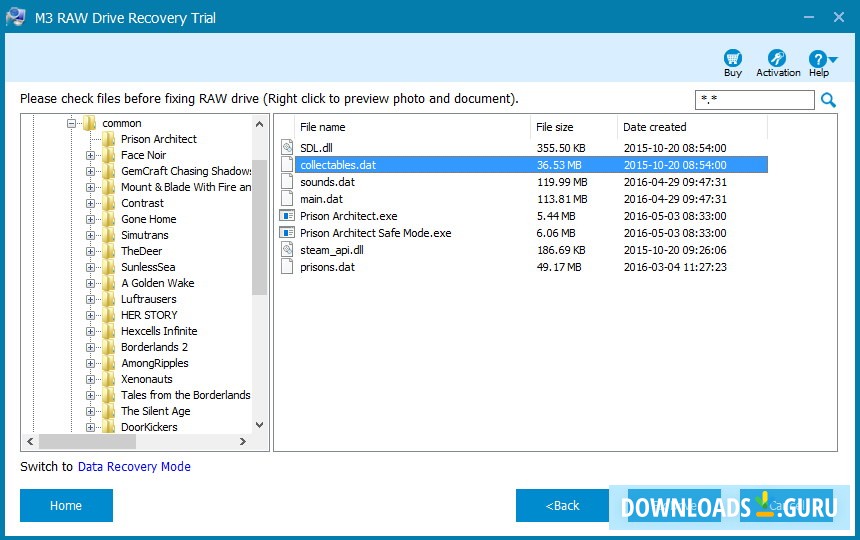Sort by the File size column header

[x=555, y=127]
